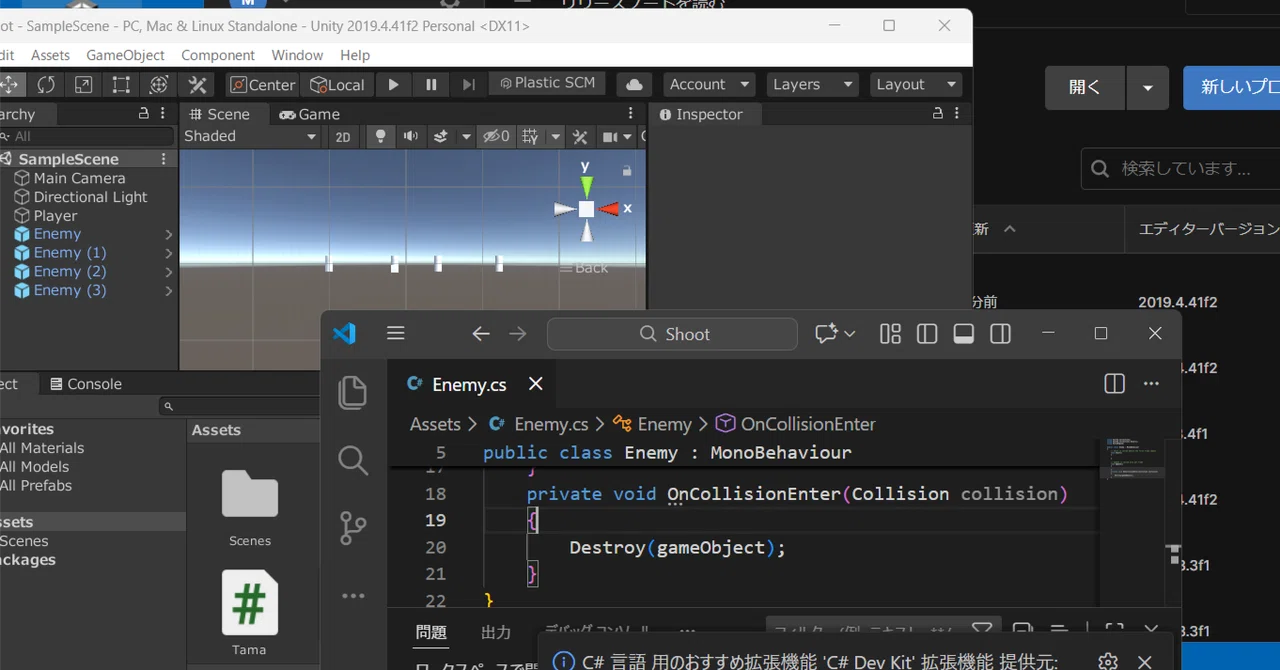Open VS Code Search sidebar icon
Image resolution: width=1280 pixels, height=670 pixels.
coord(353,460)
